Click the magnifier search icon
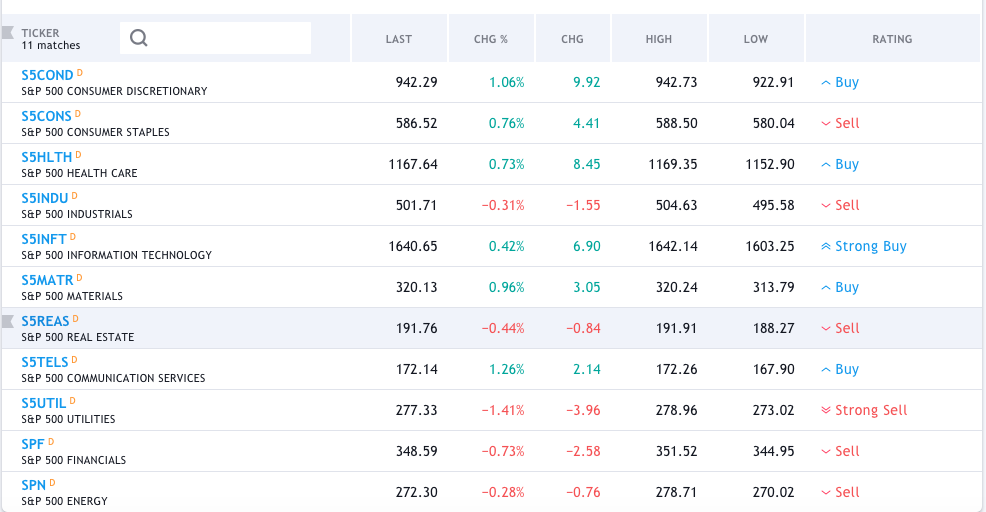Image resolution: width=986 pixels, height=512 pixels. click(x=139, y=38)
